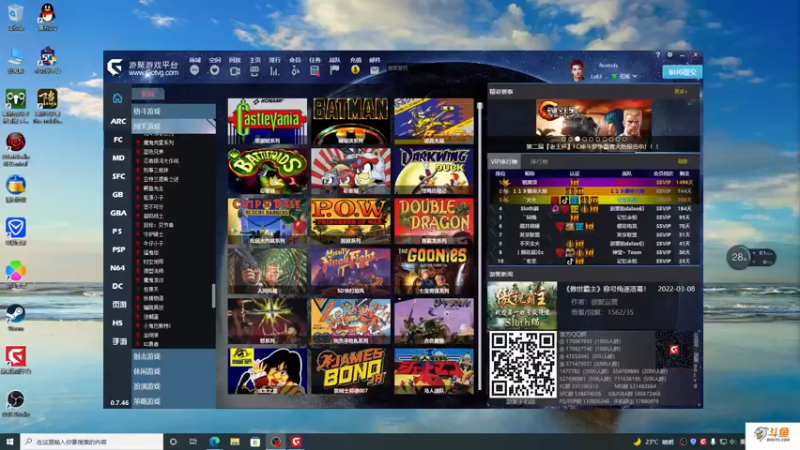The height and width of the screenshot is (450, 800).
Task: Click the game grid vertical scrollbar
Action: click(480, 245)
